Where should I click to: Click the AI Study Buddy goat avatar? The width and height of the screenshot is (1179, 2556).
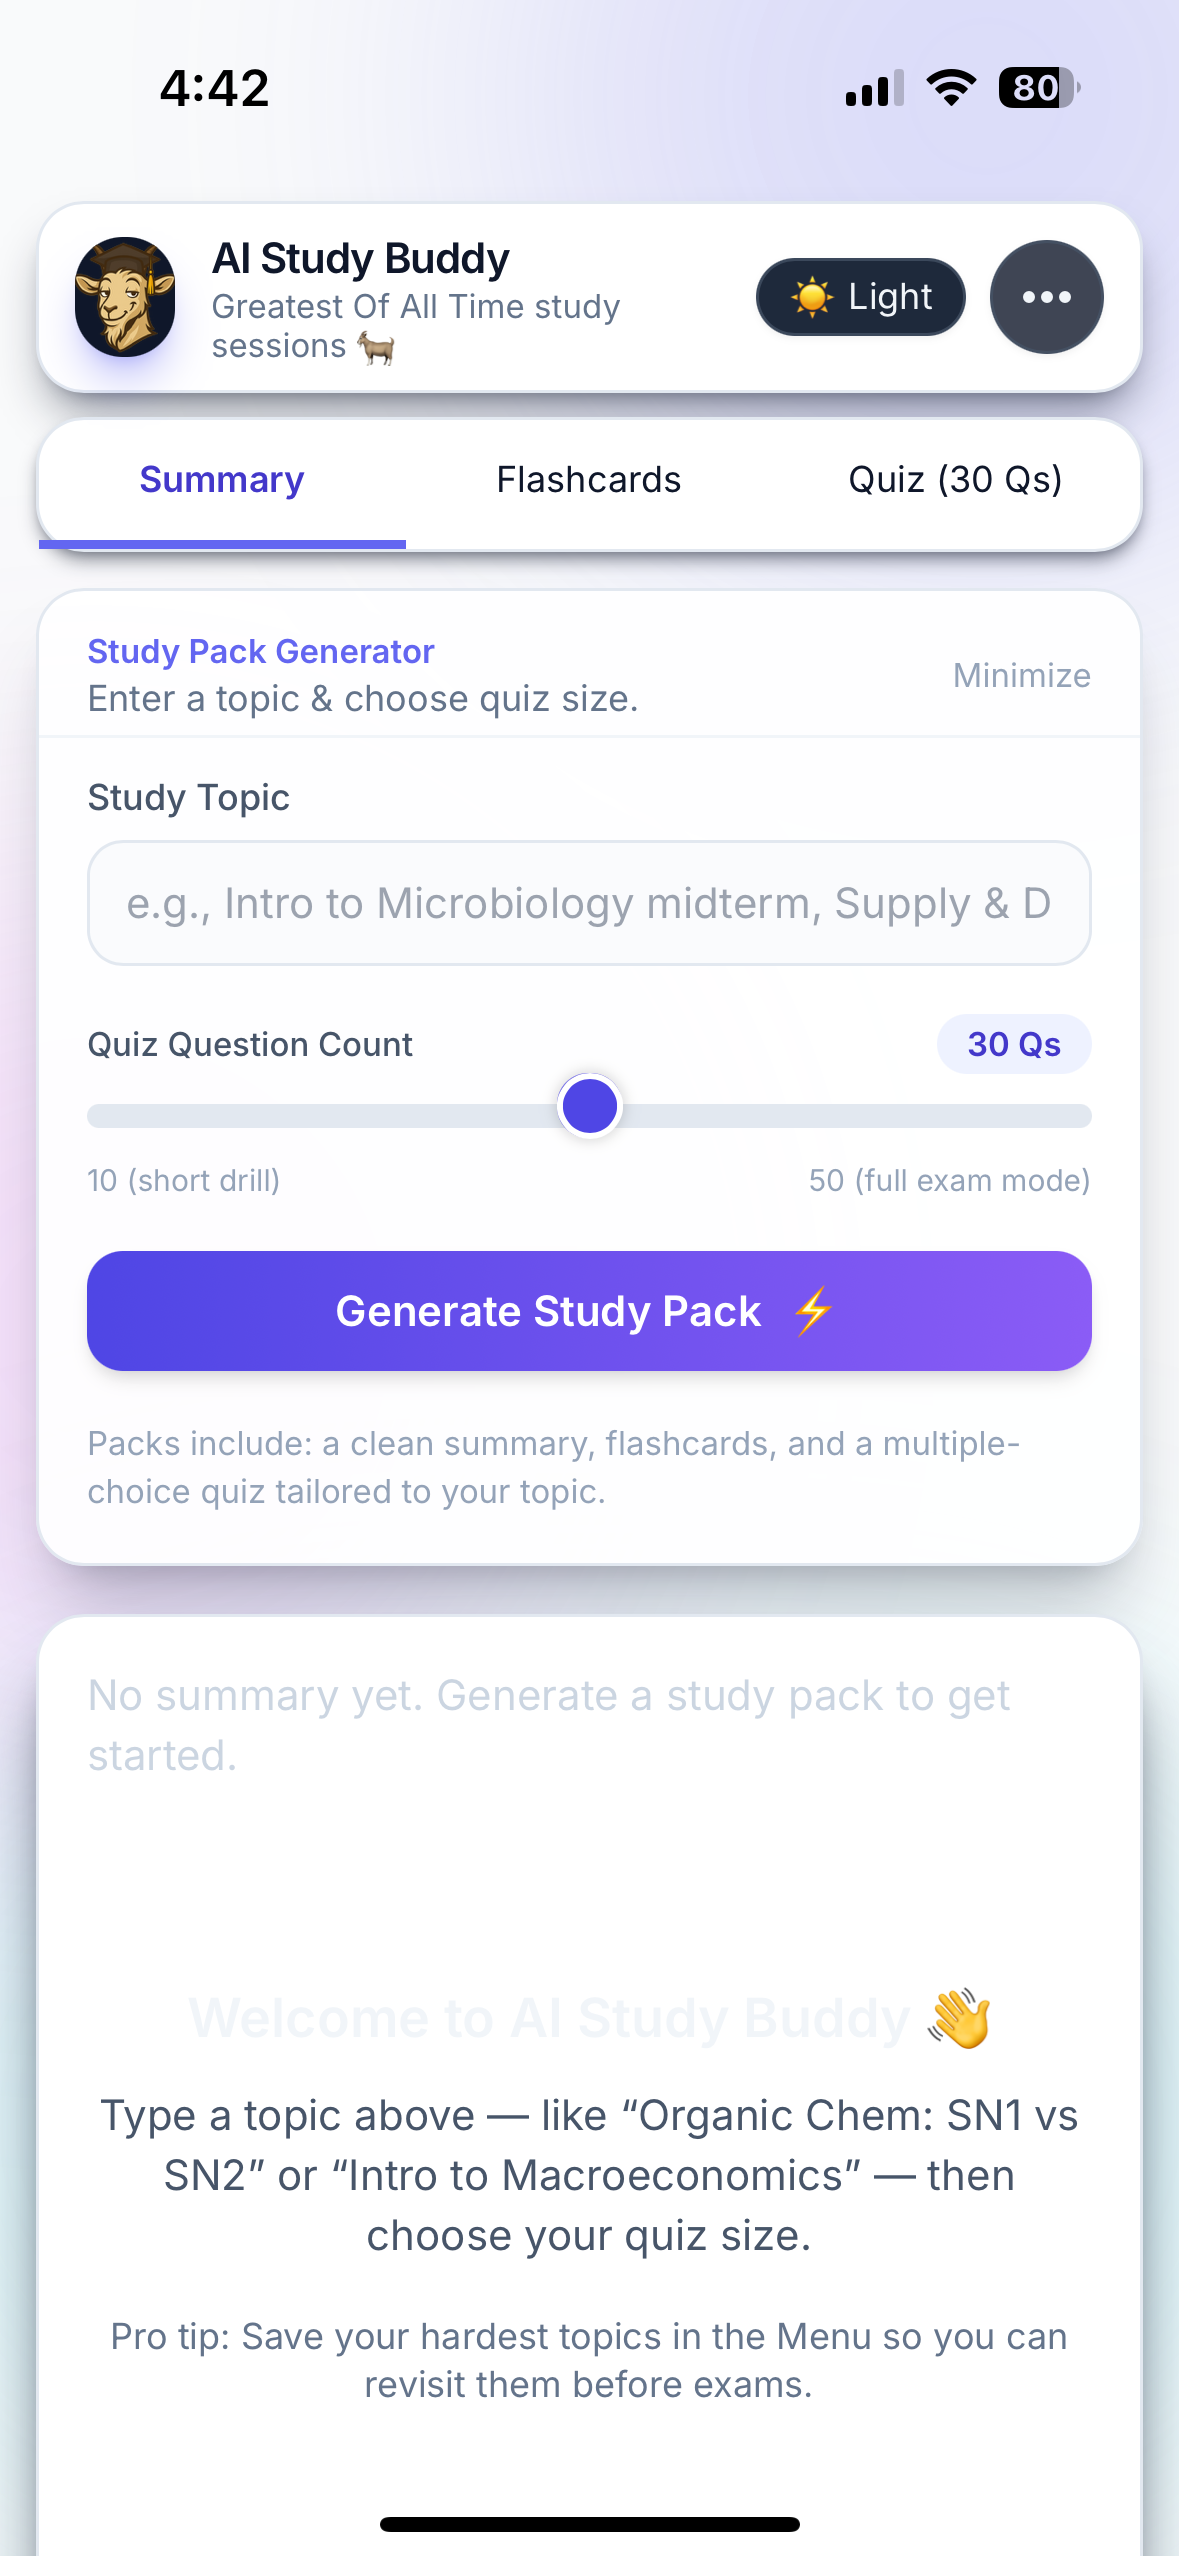click(x=124, y=296)
